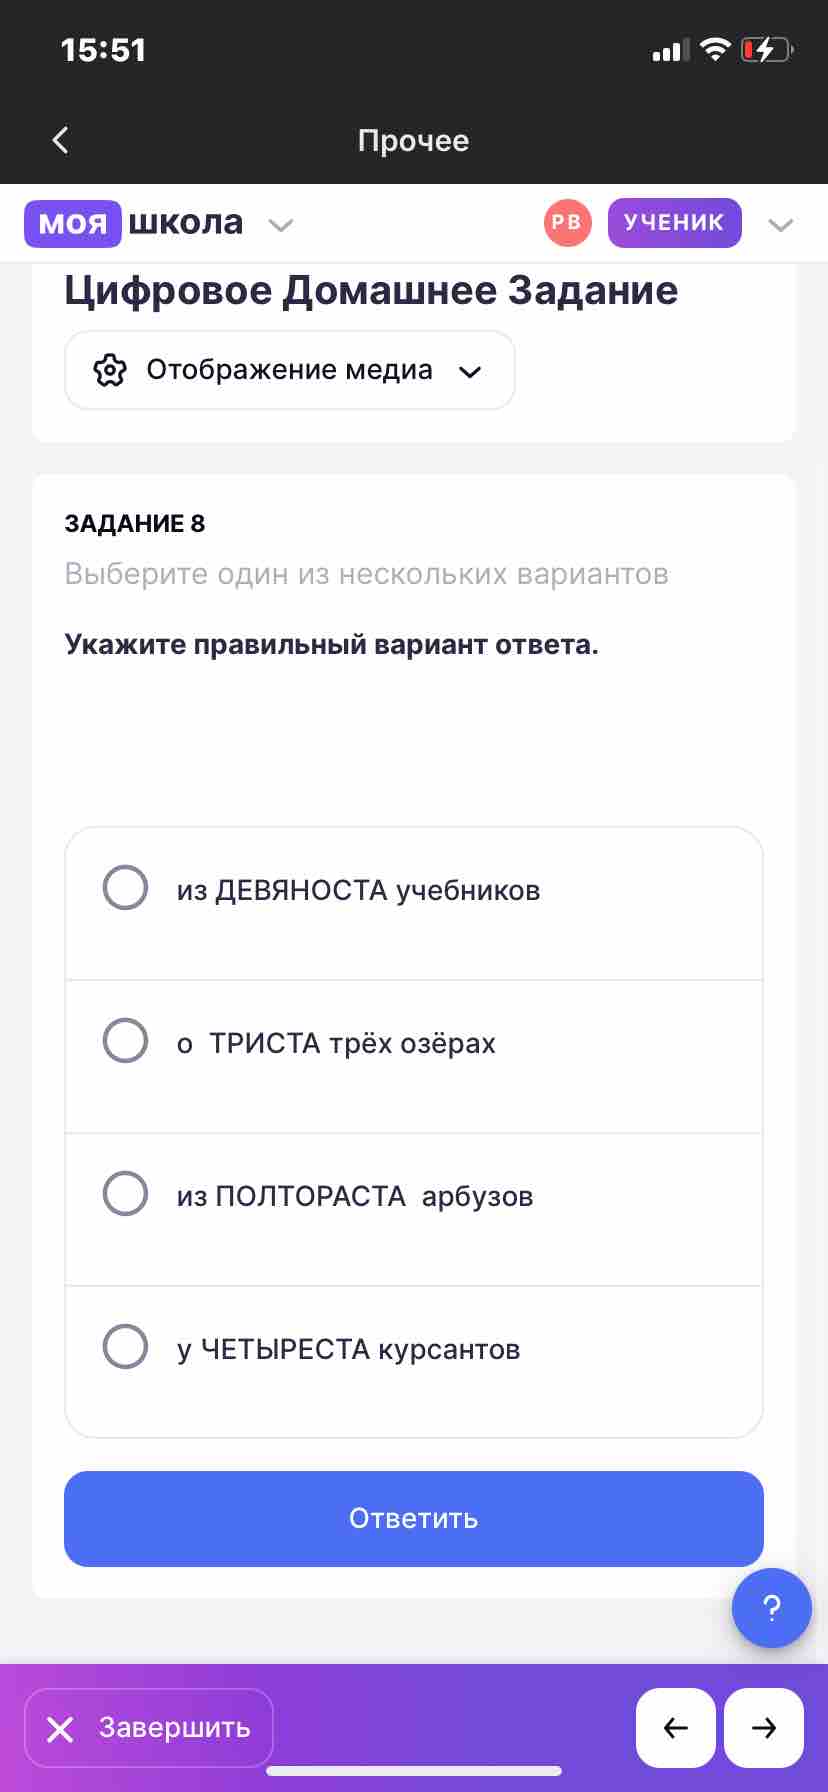Select answer о ТРИСТА трёх озёрах
Screen dimensions: 828x1792
[414, 1056]
